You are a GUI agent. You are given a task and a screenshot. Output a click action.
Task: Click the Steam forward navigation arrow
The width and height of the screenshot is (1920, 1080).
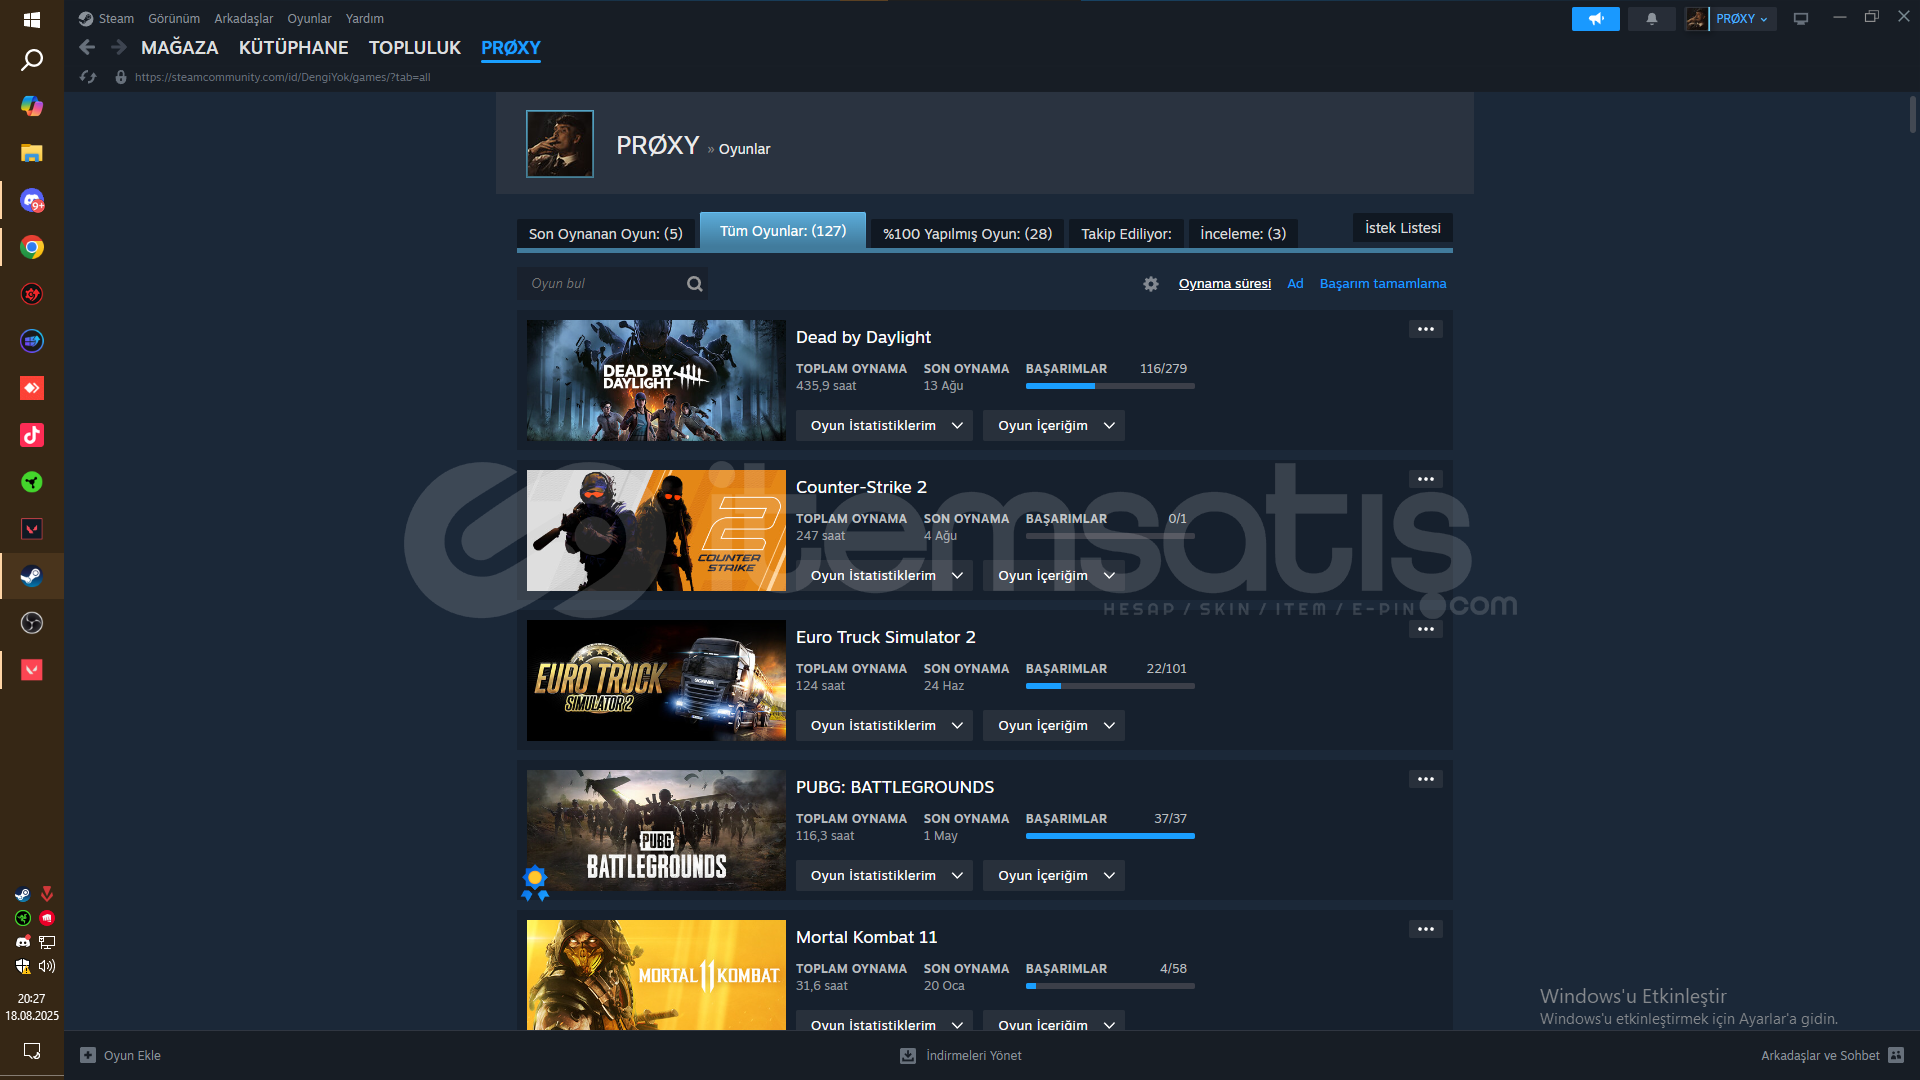coord(119,47)
